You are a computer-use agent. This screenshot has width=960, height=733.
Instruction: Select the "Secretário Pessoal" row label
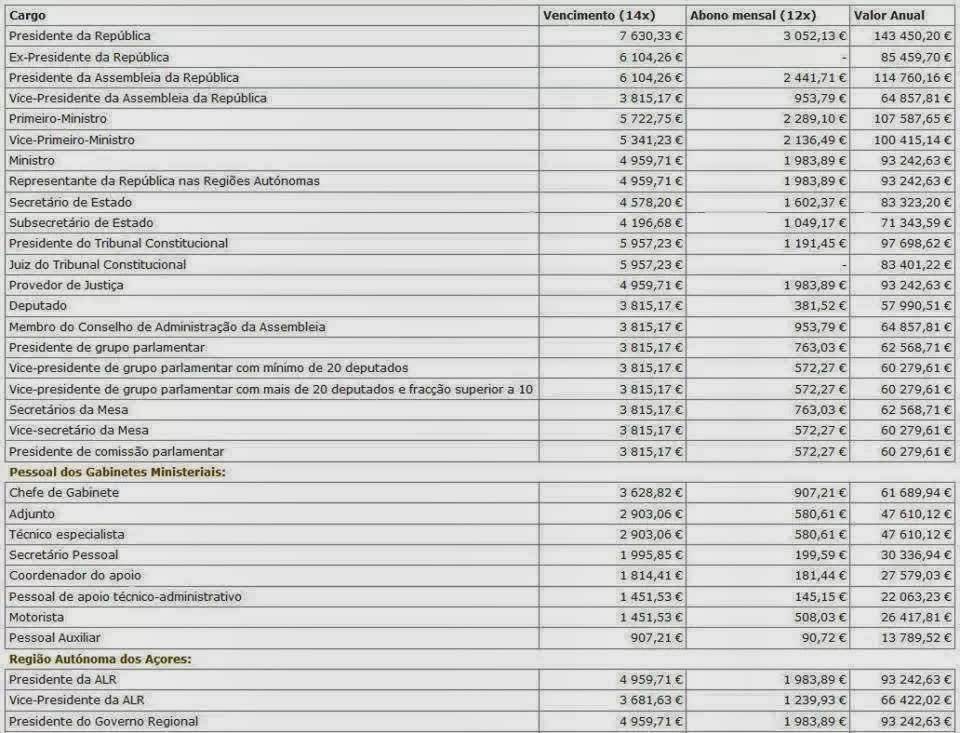click(x=64, y=555)
